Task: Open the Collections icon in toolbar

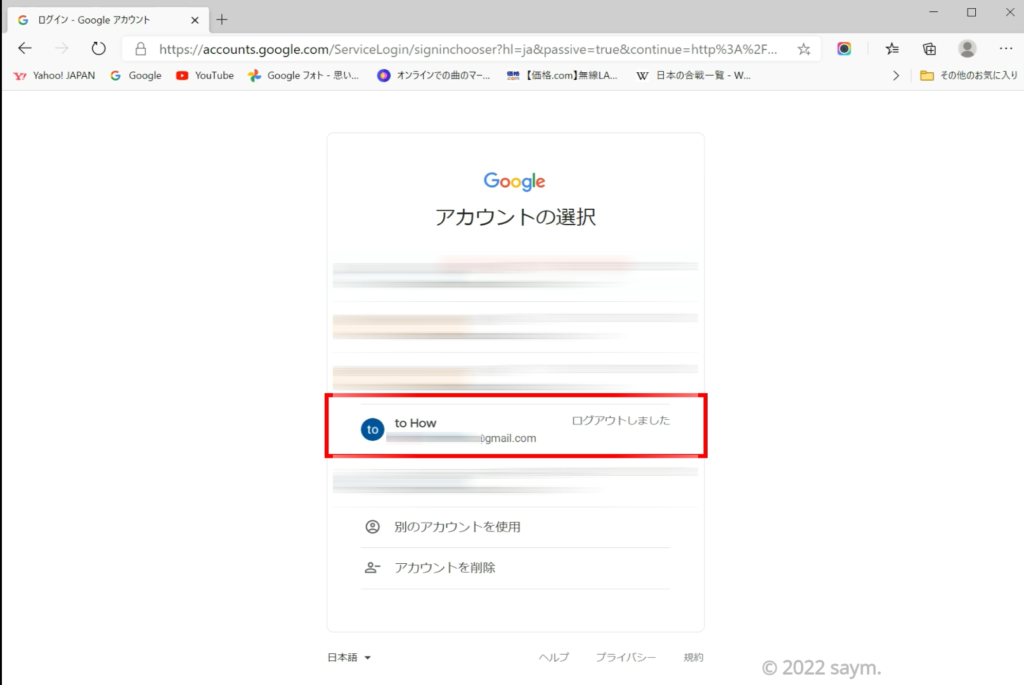Action: [x=929, y=48]
